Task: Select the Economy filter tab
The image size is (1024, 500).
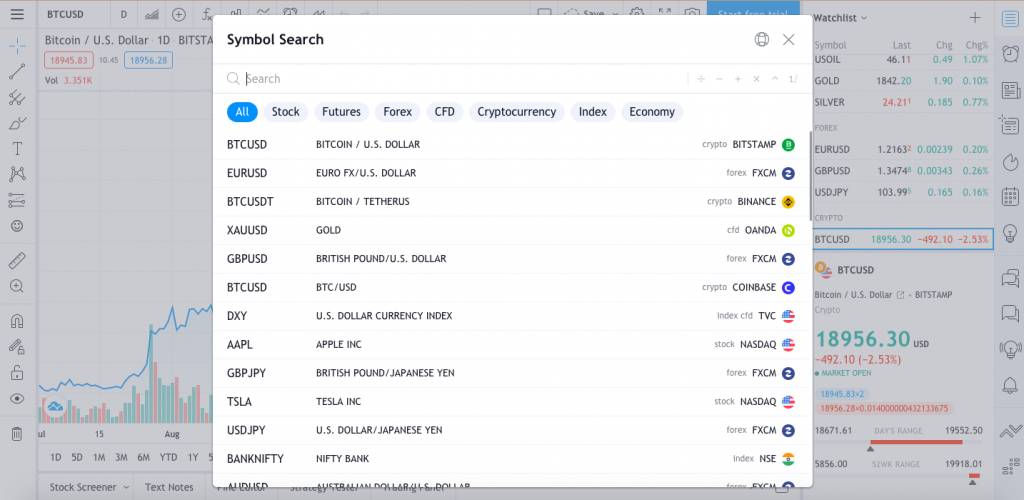Action: (652, 112)
